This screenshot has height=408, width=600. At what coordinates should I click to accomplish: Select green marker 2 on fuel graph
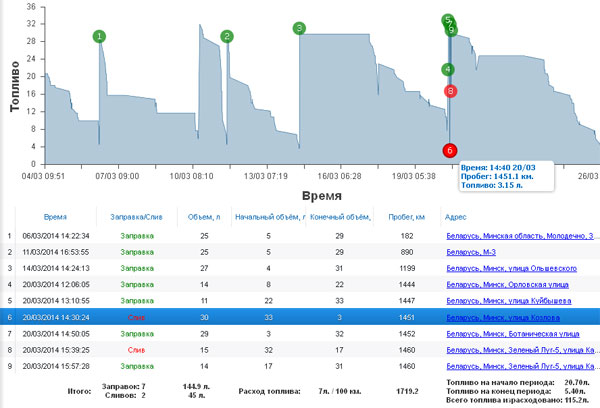coord(227,37)
